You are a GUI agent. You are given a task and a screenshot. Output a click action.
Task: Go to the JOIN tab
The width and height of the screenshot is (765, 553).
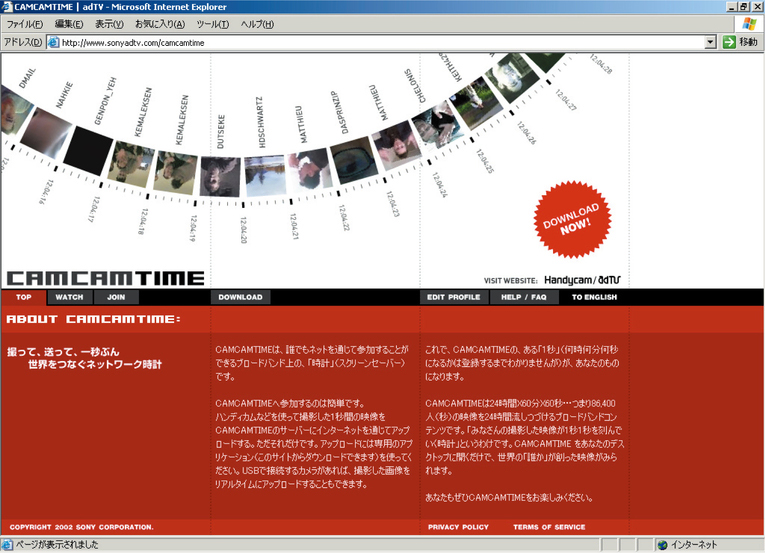click(x=116, y=297)
